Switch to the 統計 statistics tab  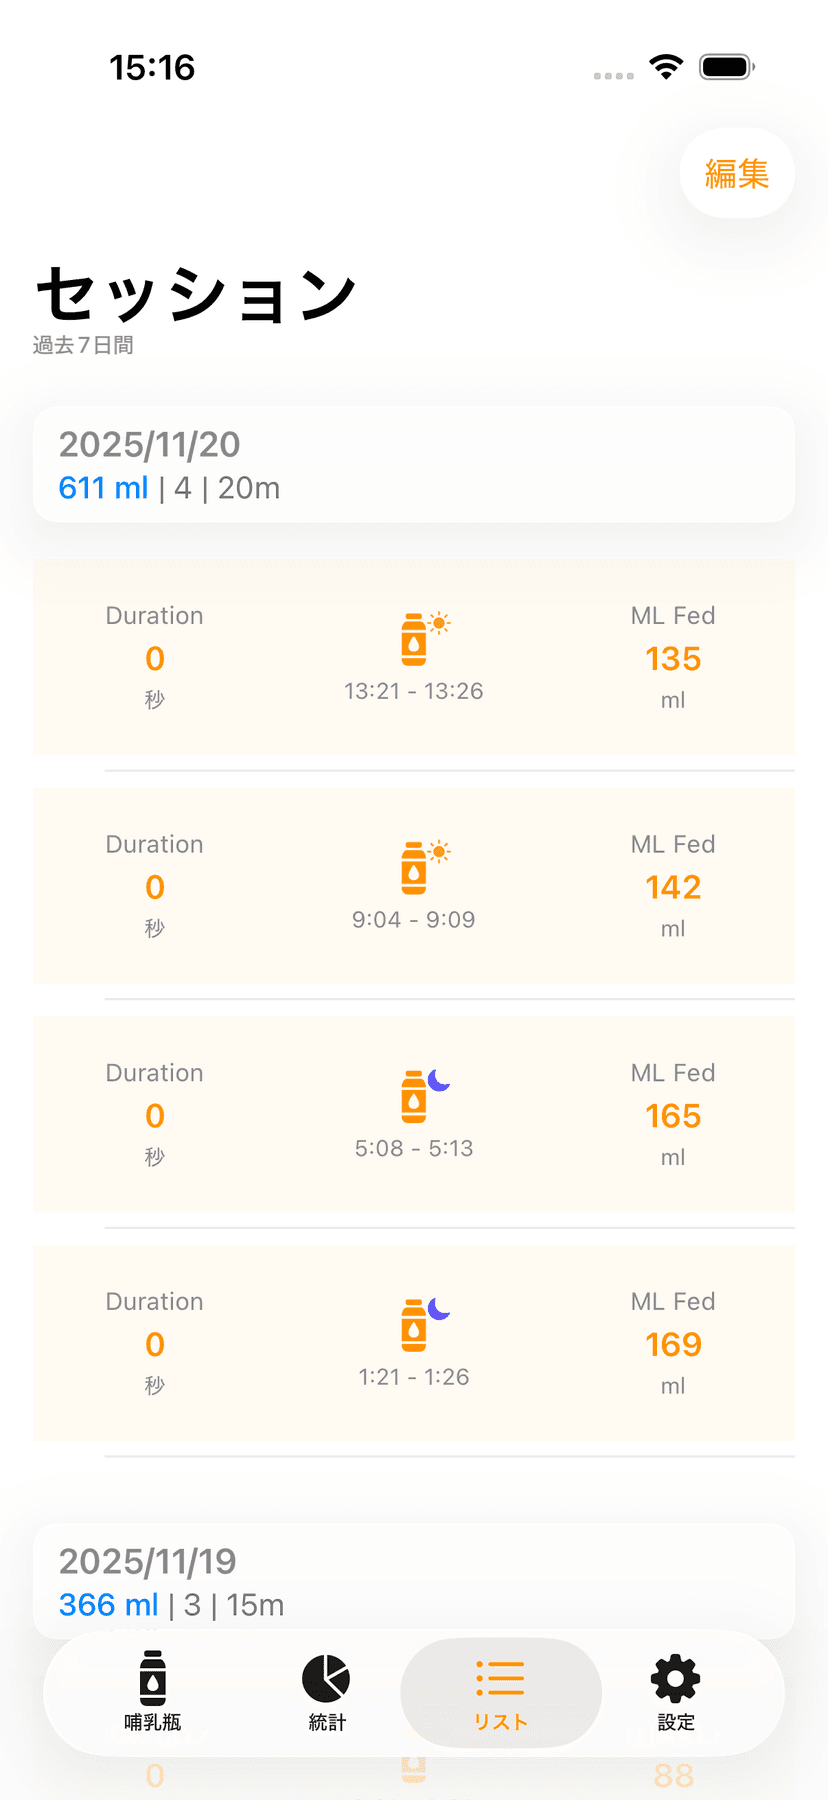[326, 1692]
